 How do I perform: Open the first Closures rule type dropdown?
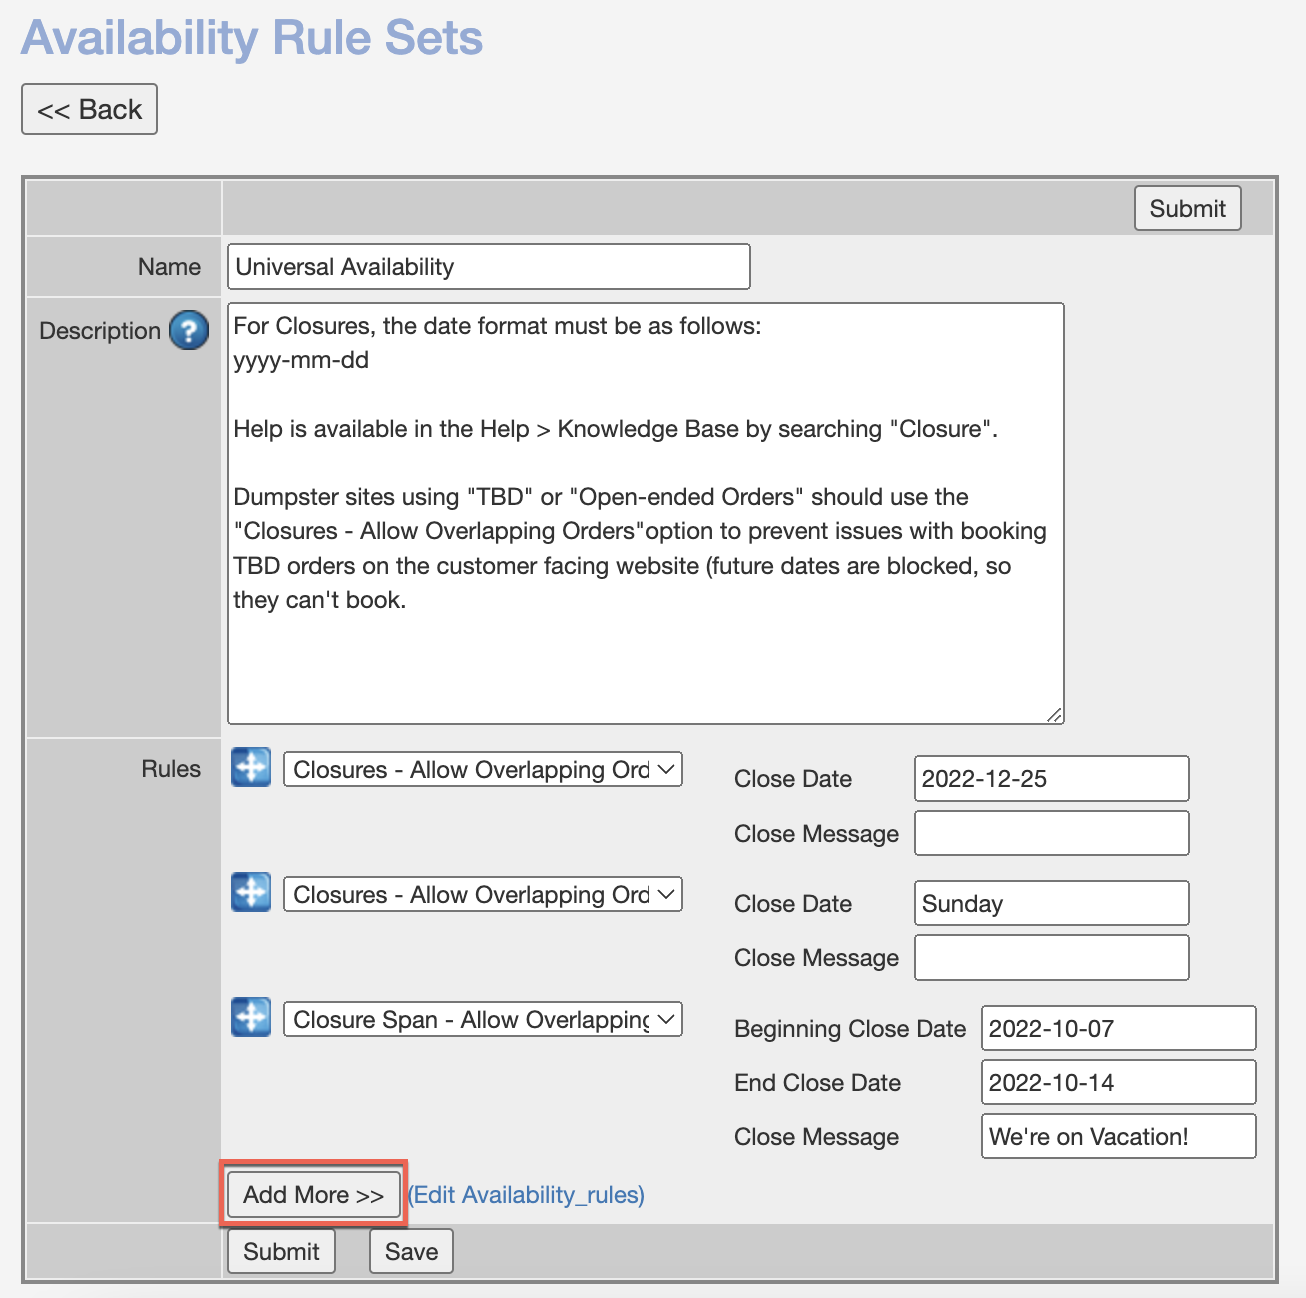(x=483, y=770)
